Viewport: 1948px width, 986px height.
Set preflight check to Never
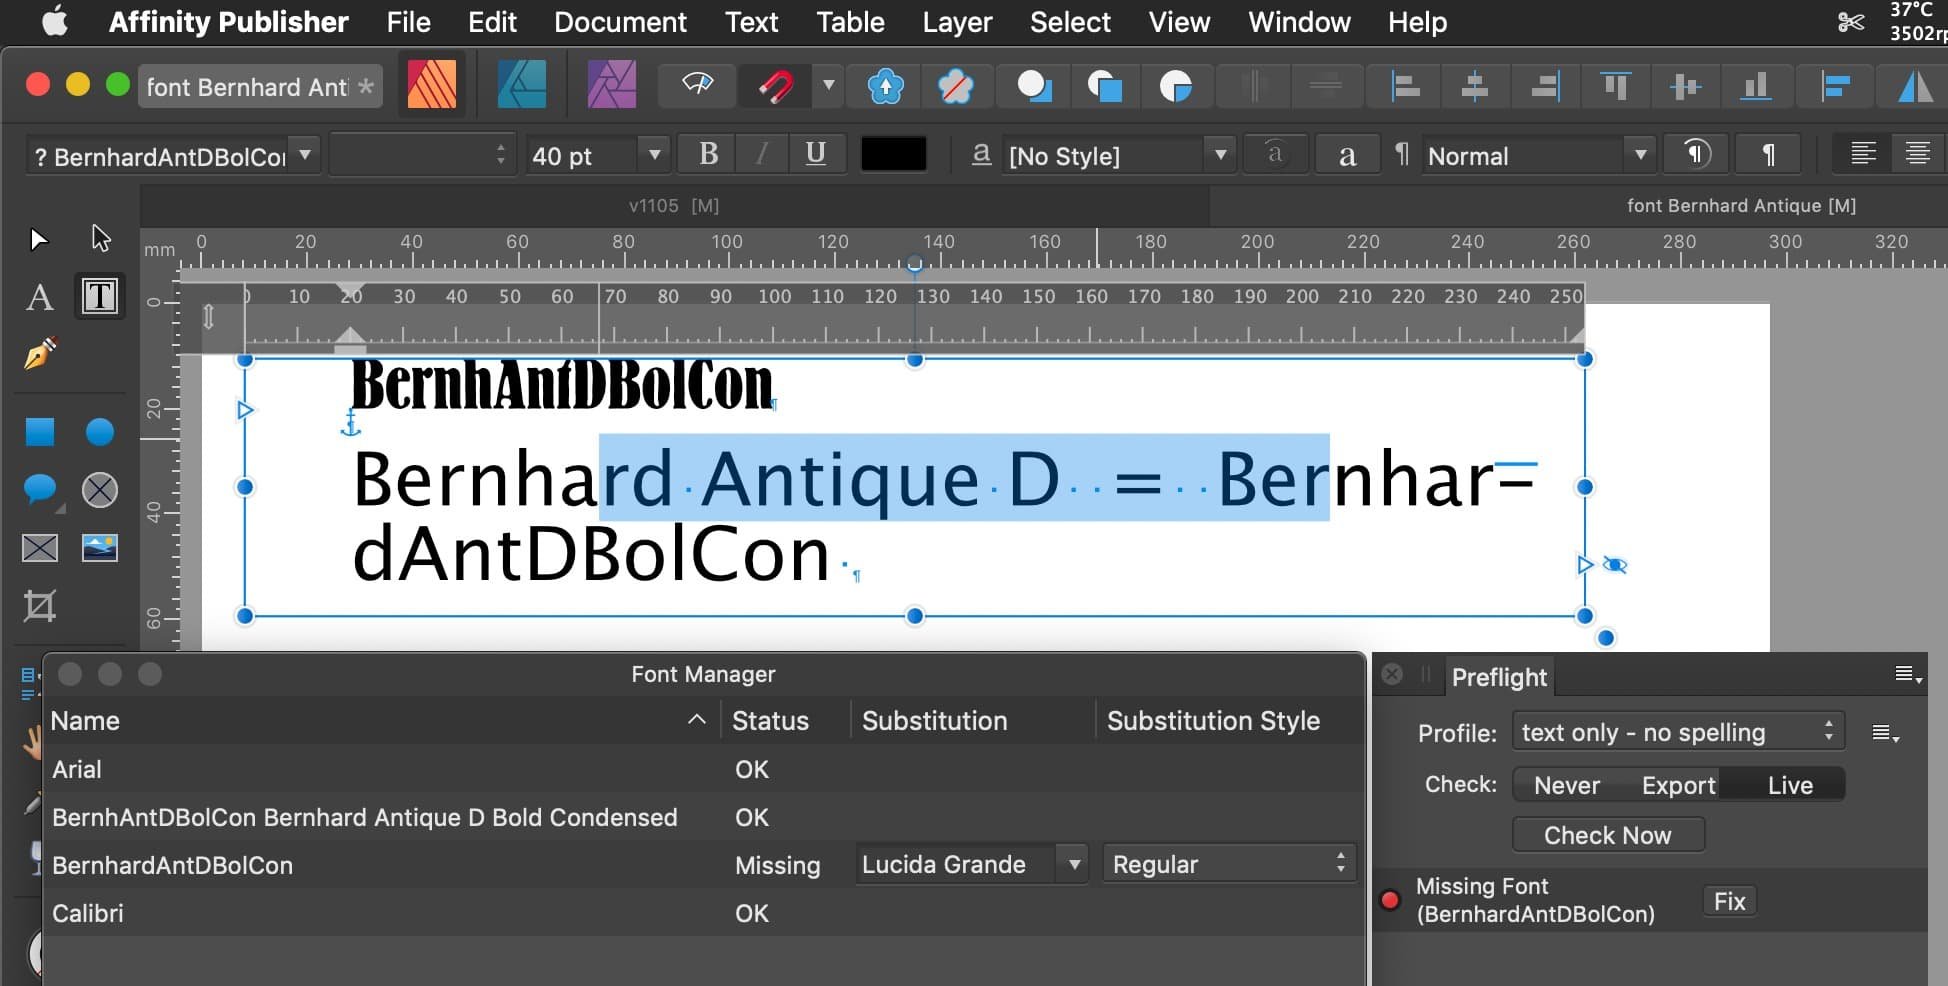1566,785
